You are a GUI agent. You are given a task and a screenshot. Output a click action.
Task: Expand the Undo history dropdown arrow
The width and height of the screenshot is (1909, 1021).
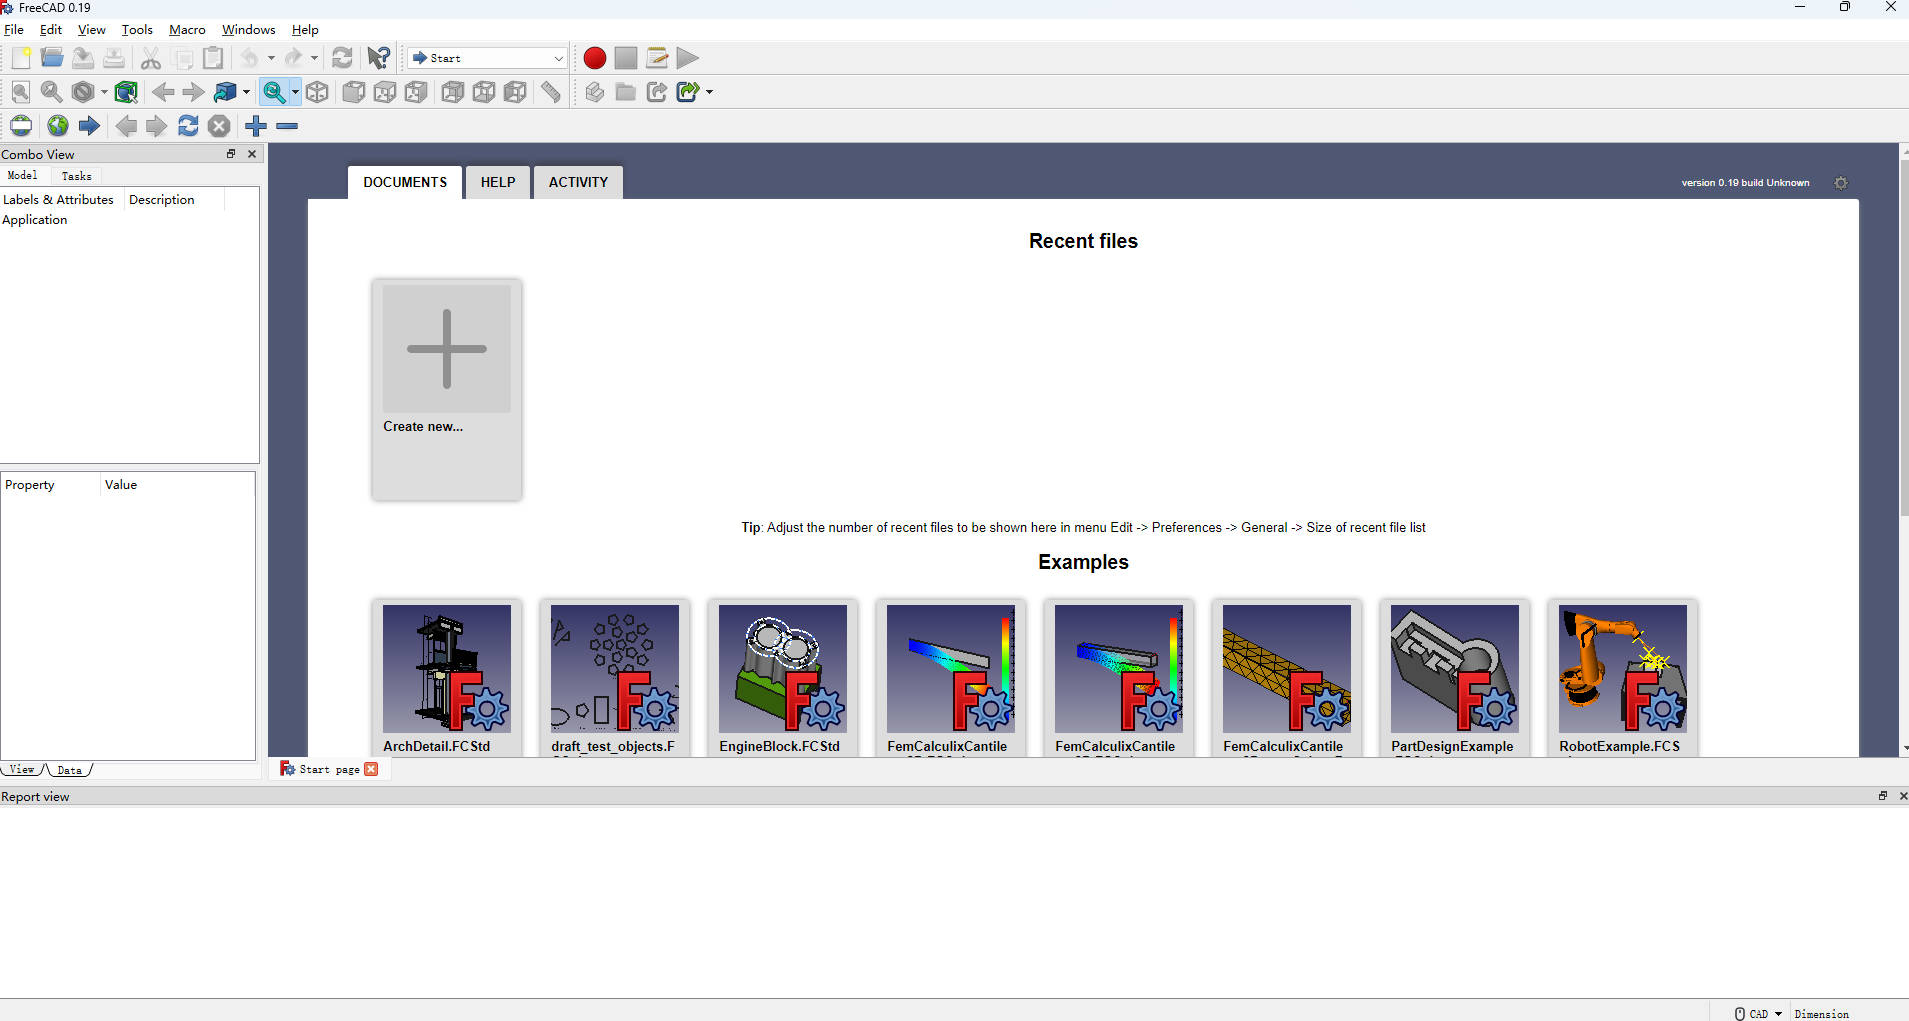pos(271,58)
